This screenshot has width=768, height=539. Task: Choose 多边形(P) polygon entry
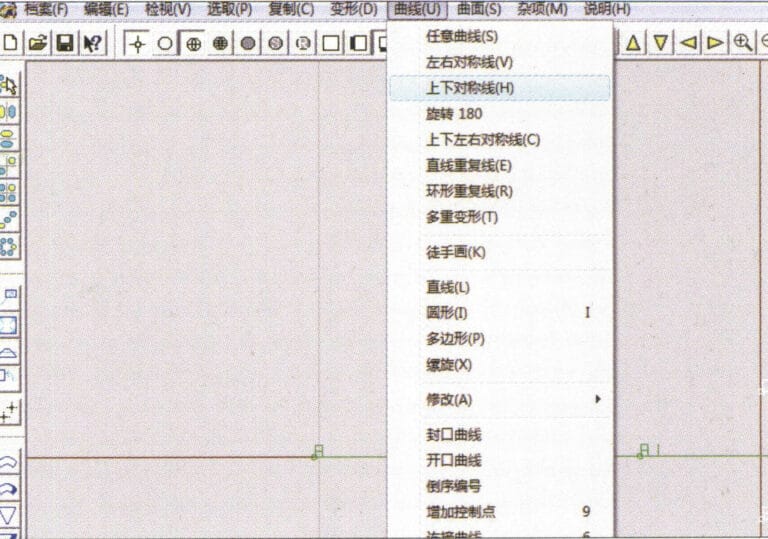coord(501,339)
